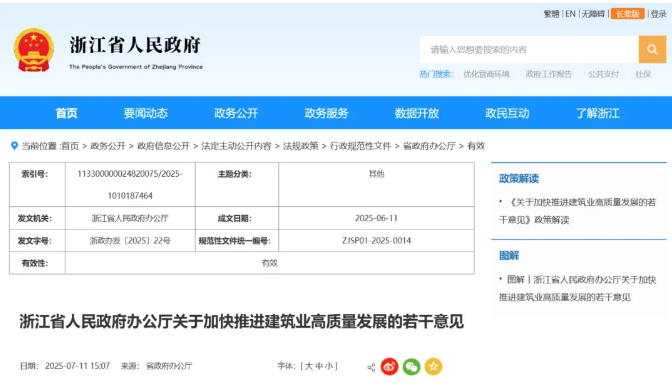
Task: Open the 了解浙江 navigation tab
Action: coord(598,113)
